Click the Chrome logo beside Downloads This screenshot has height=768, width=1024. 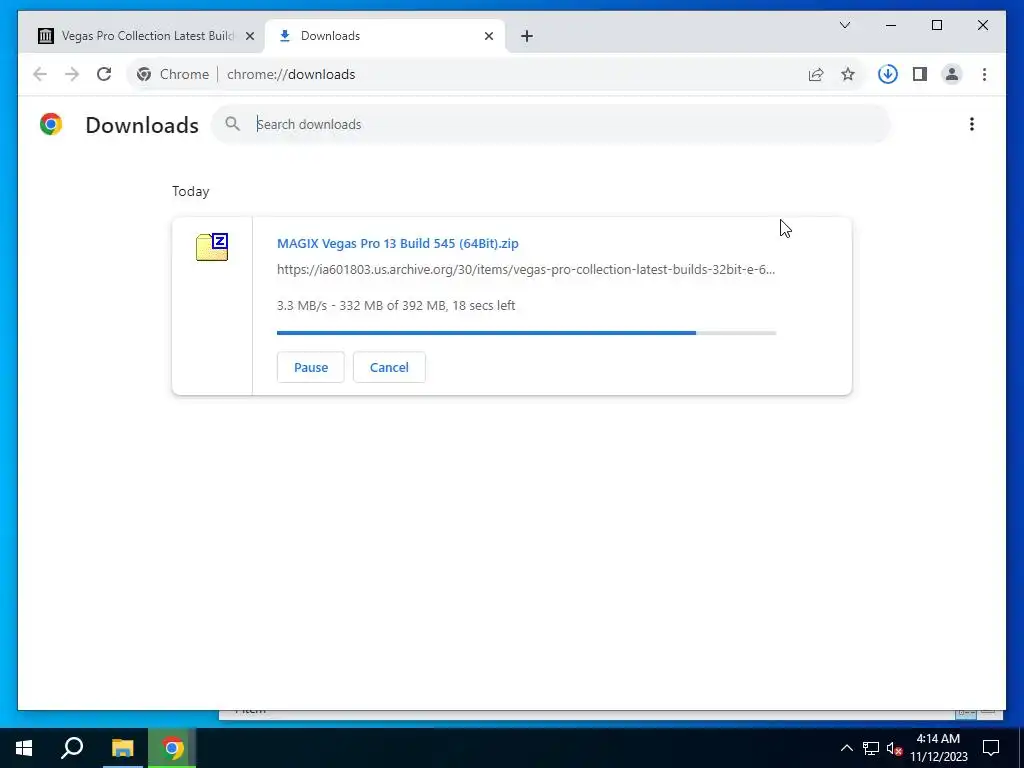[x=51, y=124]
